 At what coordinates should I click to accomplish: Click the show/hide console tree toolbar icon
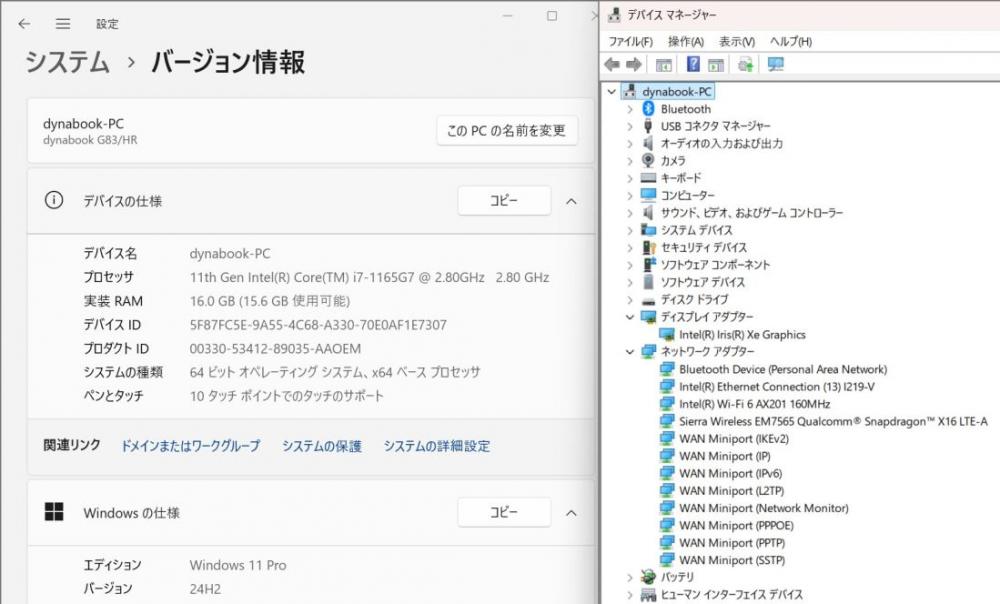tap(664, 64)
